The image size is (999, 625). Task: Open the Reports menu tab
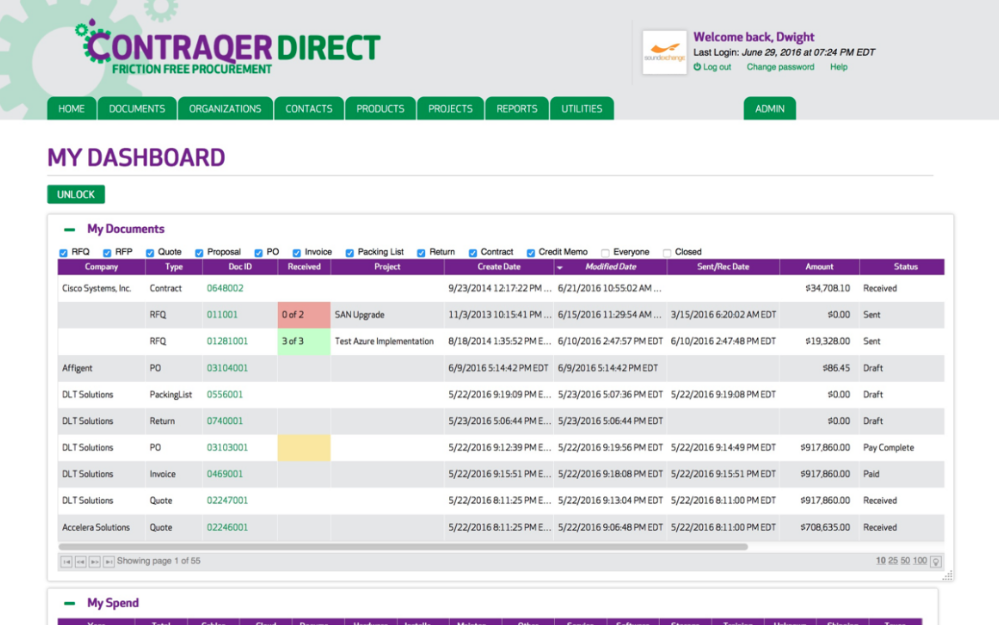click(517, 109)
